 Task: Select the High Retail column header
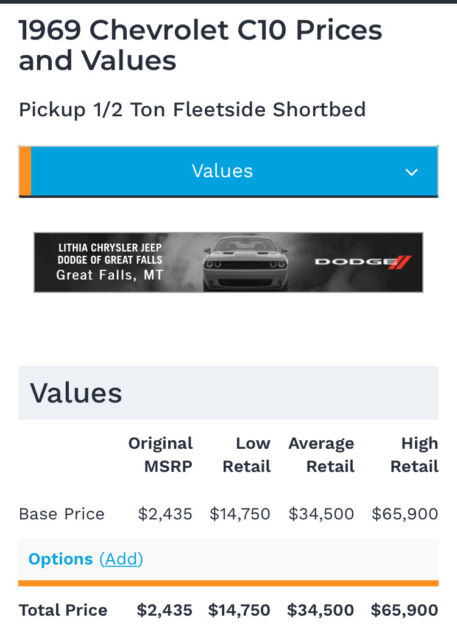pos(415,455)
